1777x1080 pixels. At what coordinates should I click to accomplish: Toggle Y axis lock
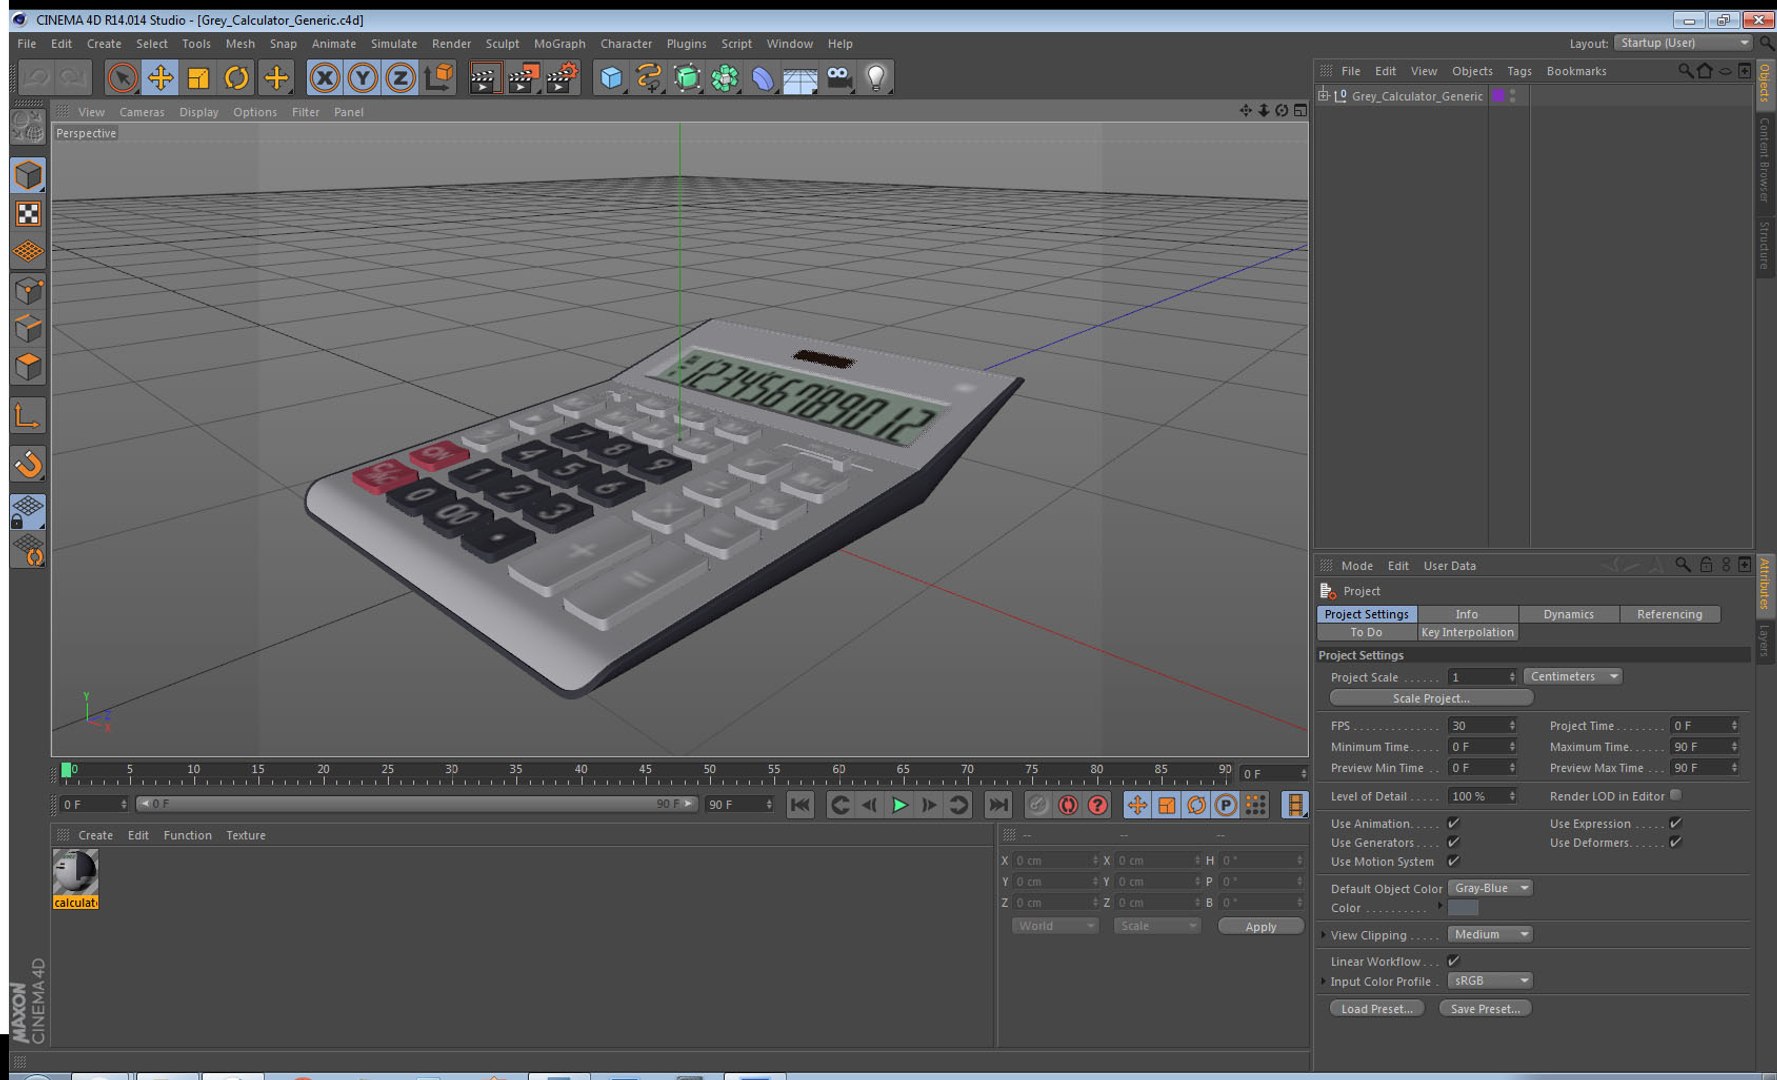click(x=362, y=78)
